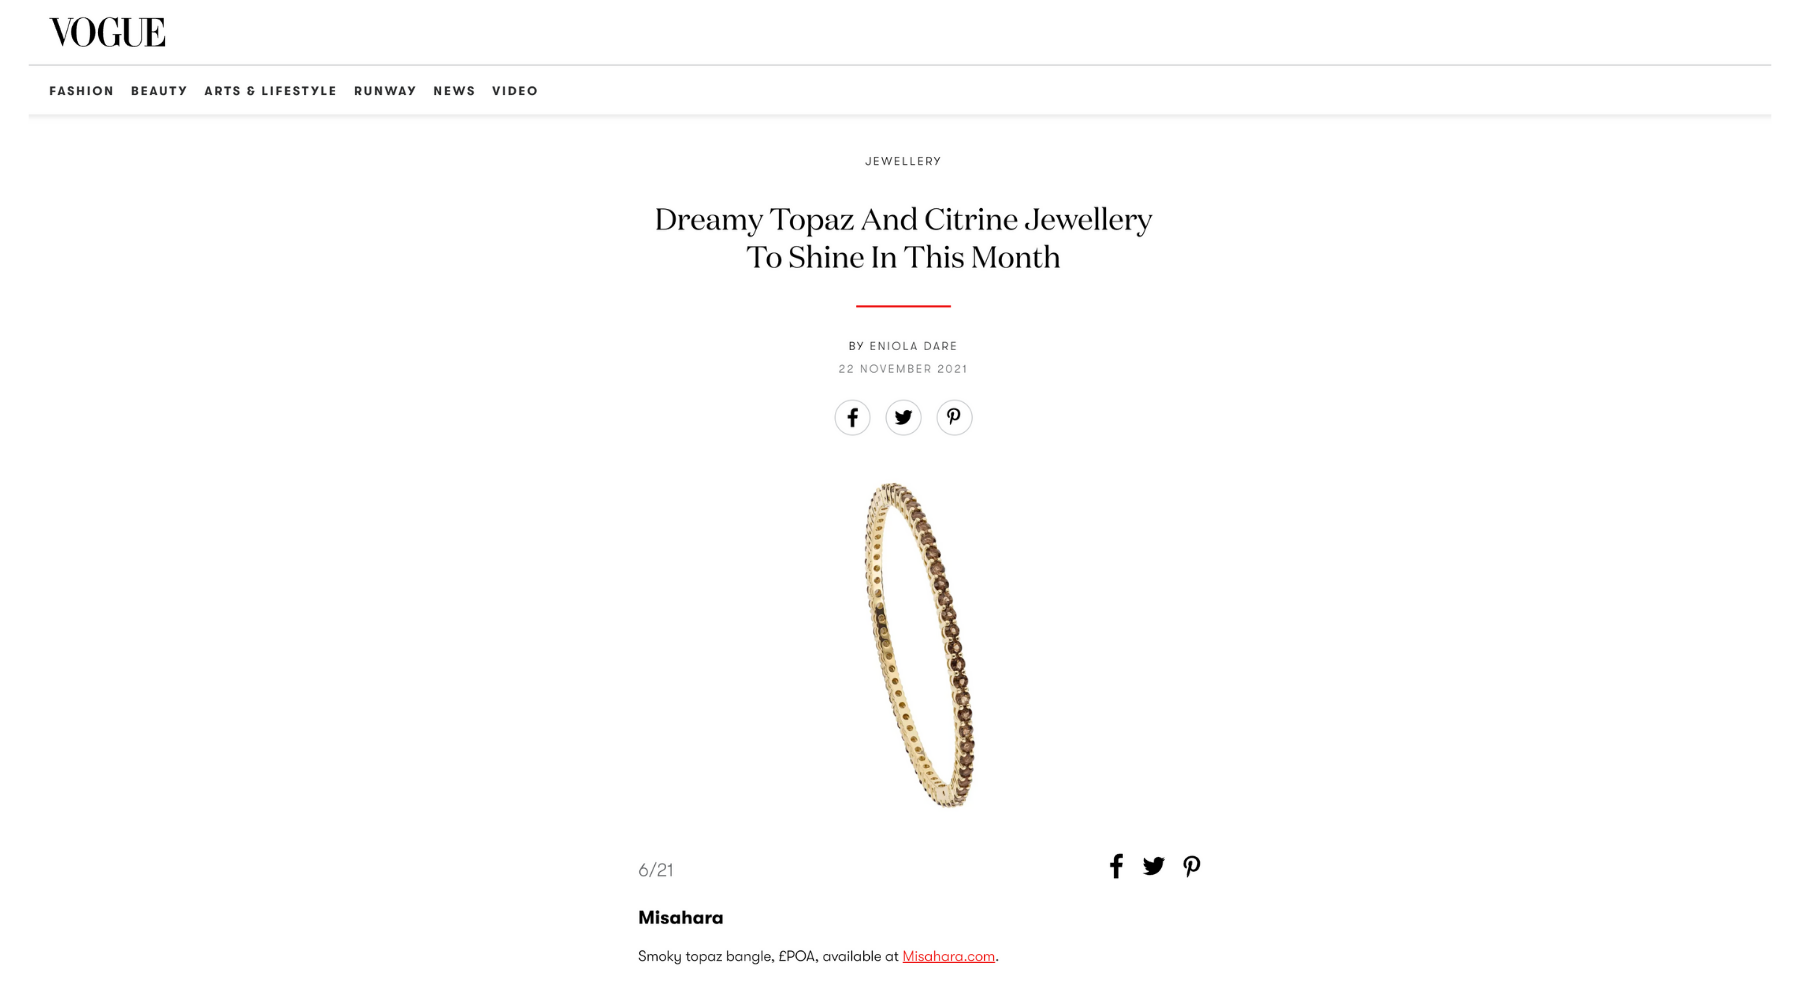The image size is (1800, 1000).
Task: Open the Runway section
Action: click(x=385, y=91)
